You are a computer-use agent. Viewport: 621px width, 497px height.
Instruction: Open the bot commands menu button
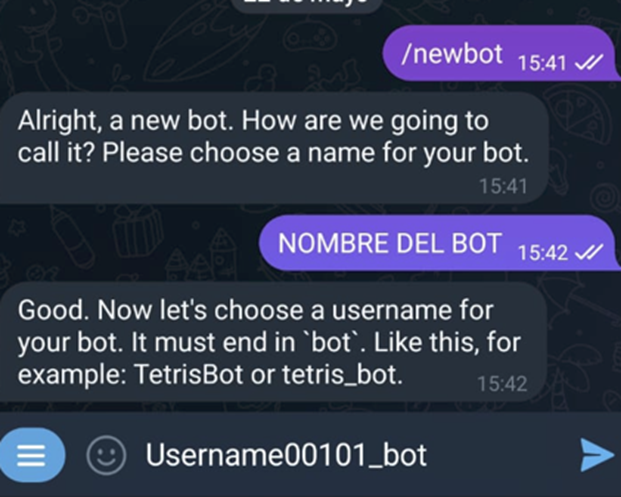[33, 456]
